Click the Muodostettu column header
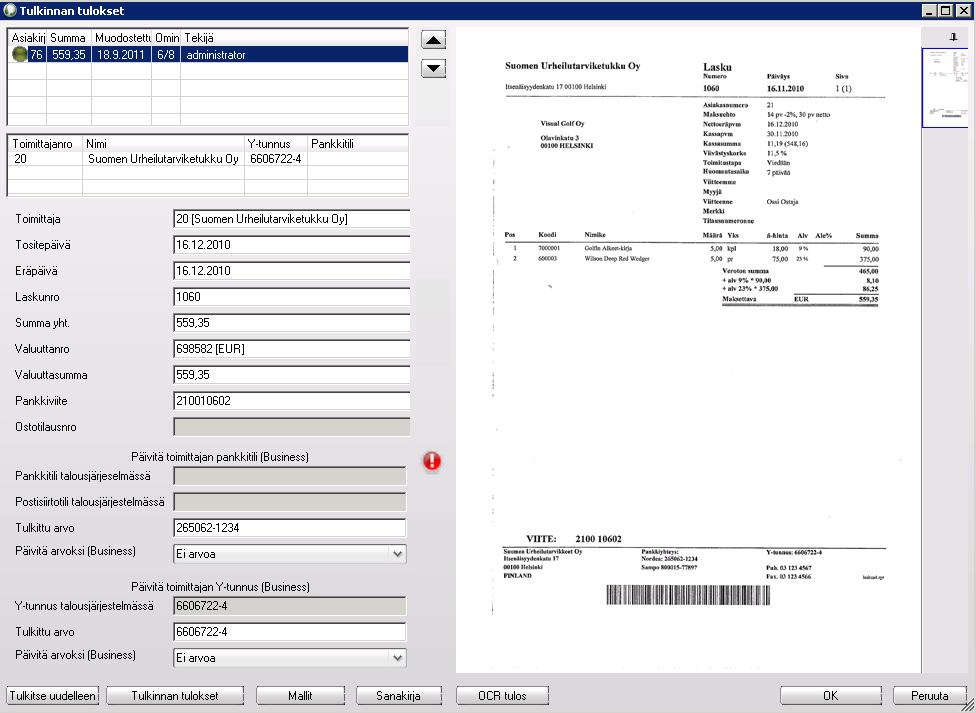The height and width of the screenshot is (713, 976). coord(121,38)
